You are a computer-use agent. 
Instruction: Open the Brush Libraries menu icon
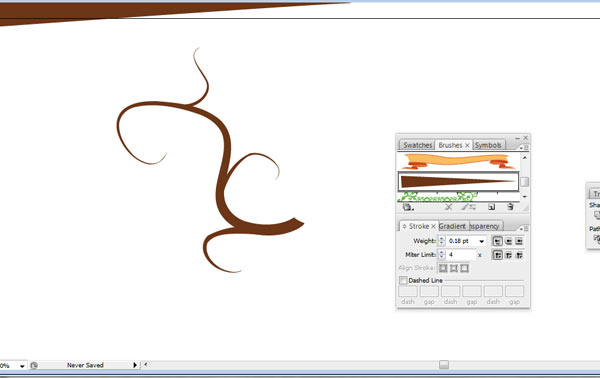408,207
